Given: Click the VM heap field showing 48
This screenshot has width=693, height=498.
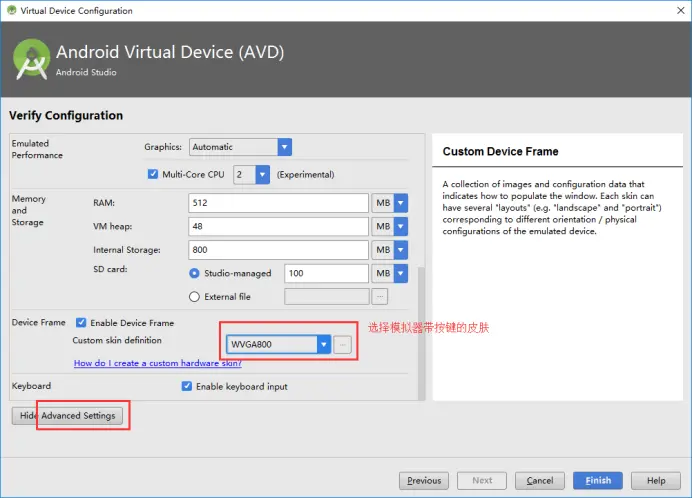Looking at the screenshot, I should coord(278,226).
